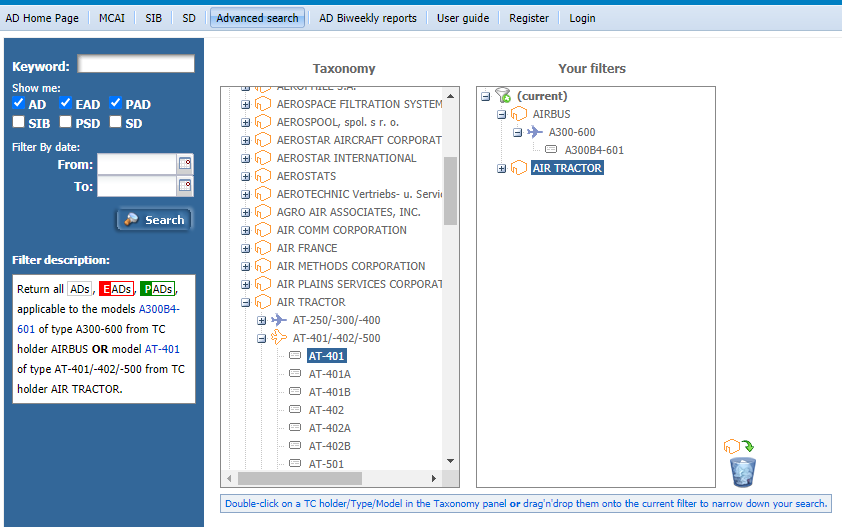842x527 pixels.
Task: Expand the AEROSTAR INTERNATIONAL node
Action: click(245, 158)
